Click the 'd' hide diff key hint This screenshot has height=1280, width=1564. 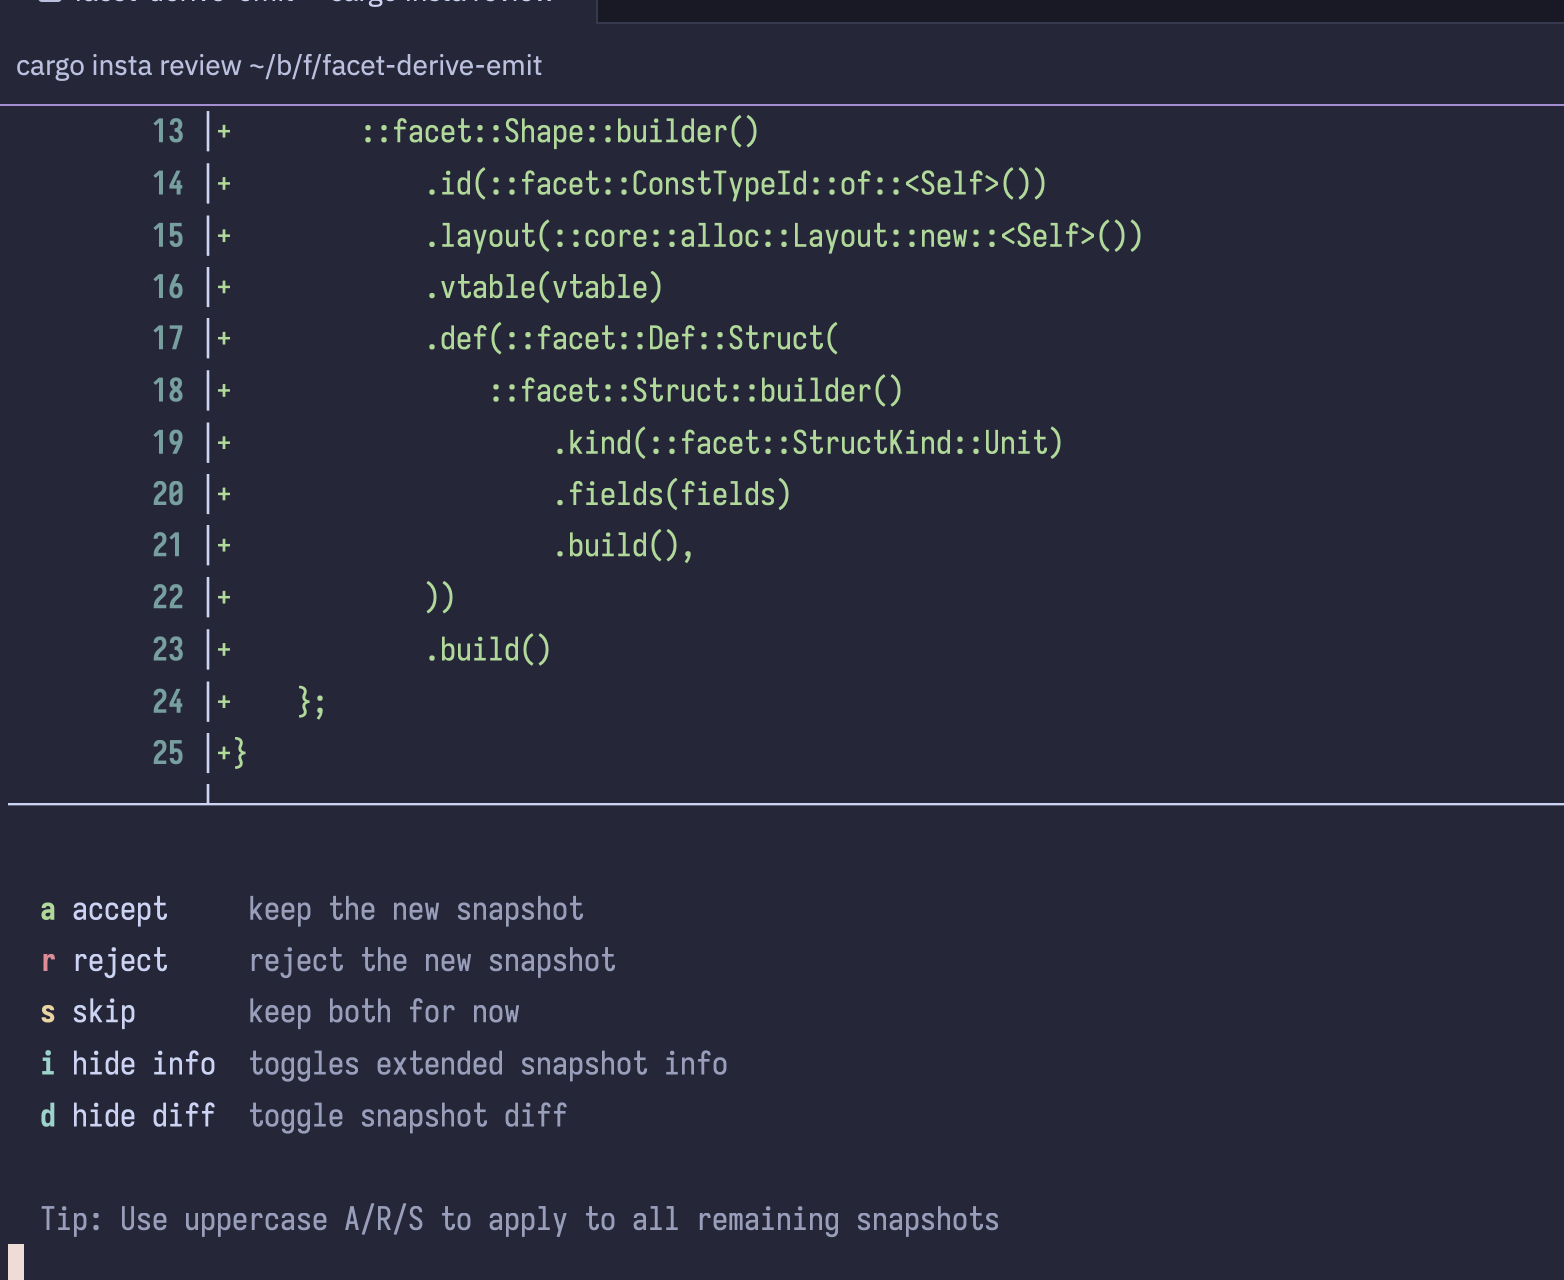(x=47, y=1116)
